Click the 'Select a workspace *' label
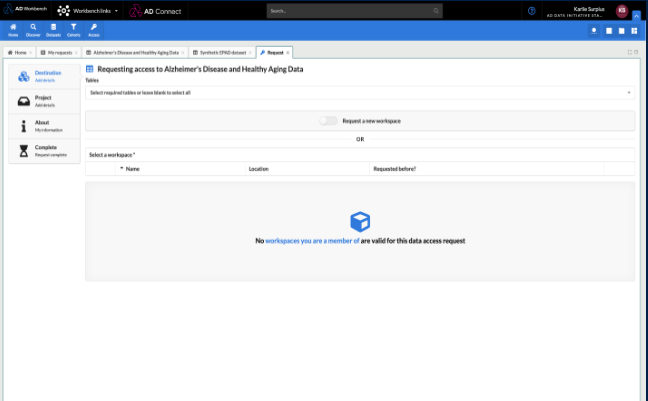The image size is (648, 401). click(x=112, y=155)
